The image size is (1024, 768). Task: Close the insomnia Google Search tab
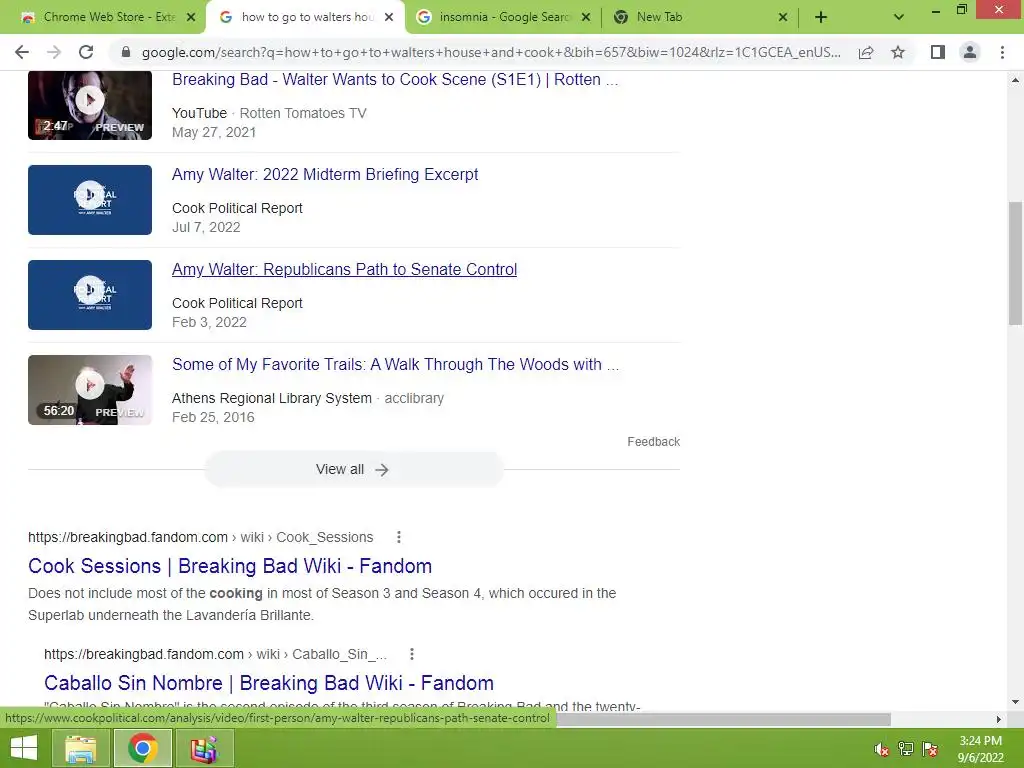pos(586,18)
